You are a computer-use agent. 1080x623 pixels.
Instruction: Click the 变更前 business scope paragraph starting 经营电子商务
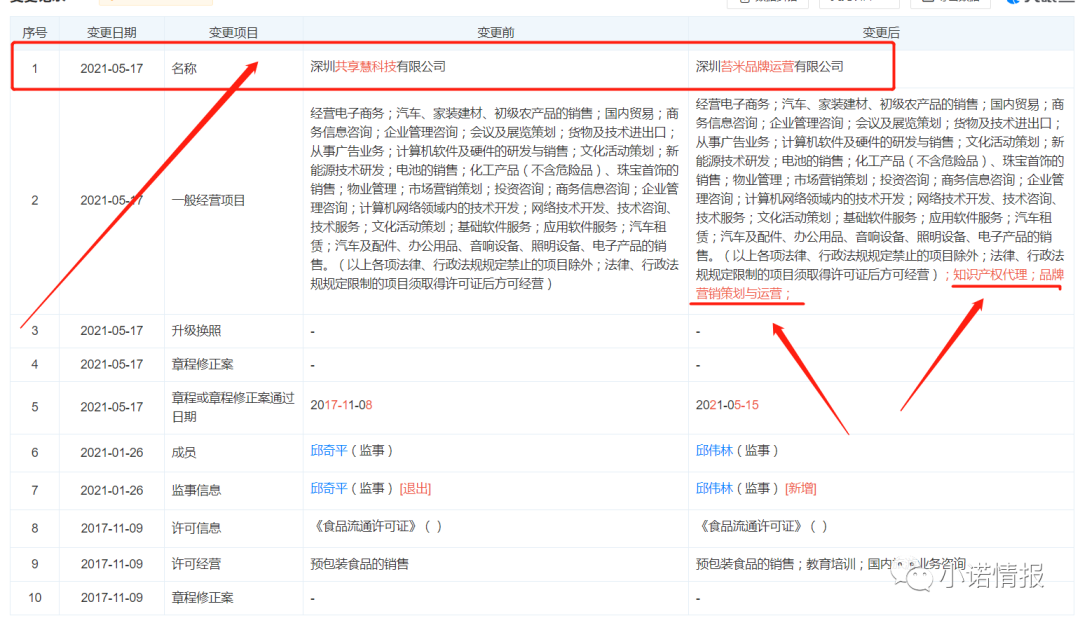pyautogui.click(x=495, y=198)
